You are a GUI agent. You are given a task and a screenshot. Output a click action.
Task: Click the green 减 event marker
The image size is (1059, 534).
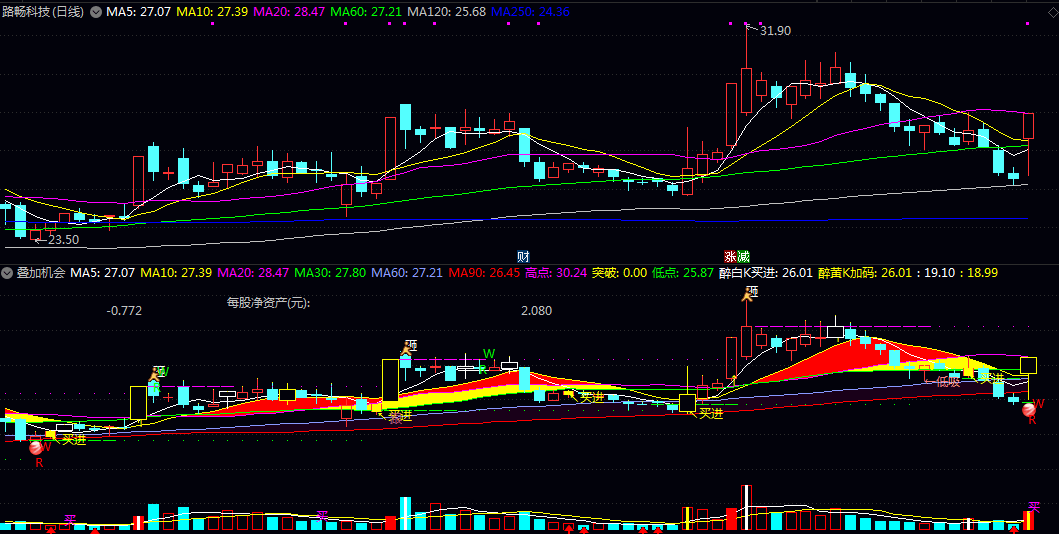[743, 257]
